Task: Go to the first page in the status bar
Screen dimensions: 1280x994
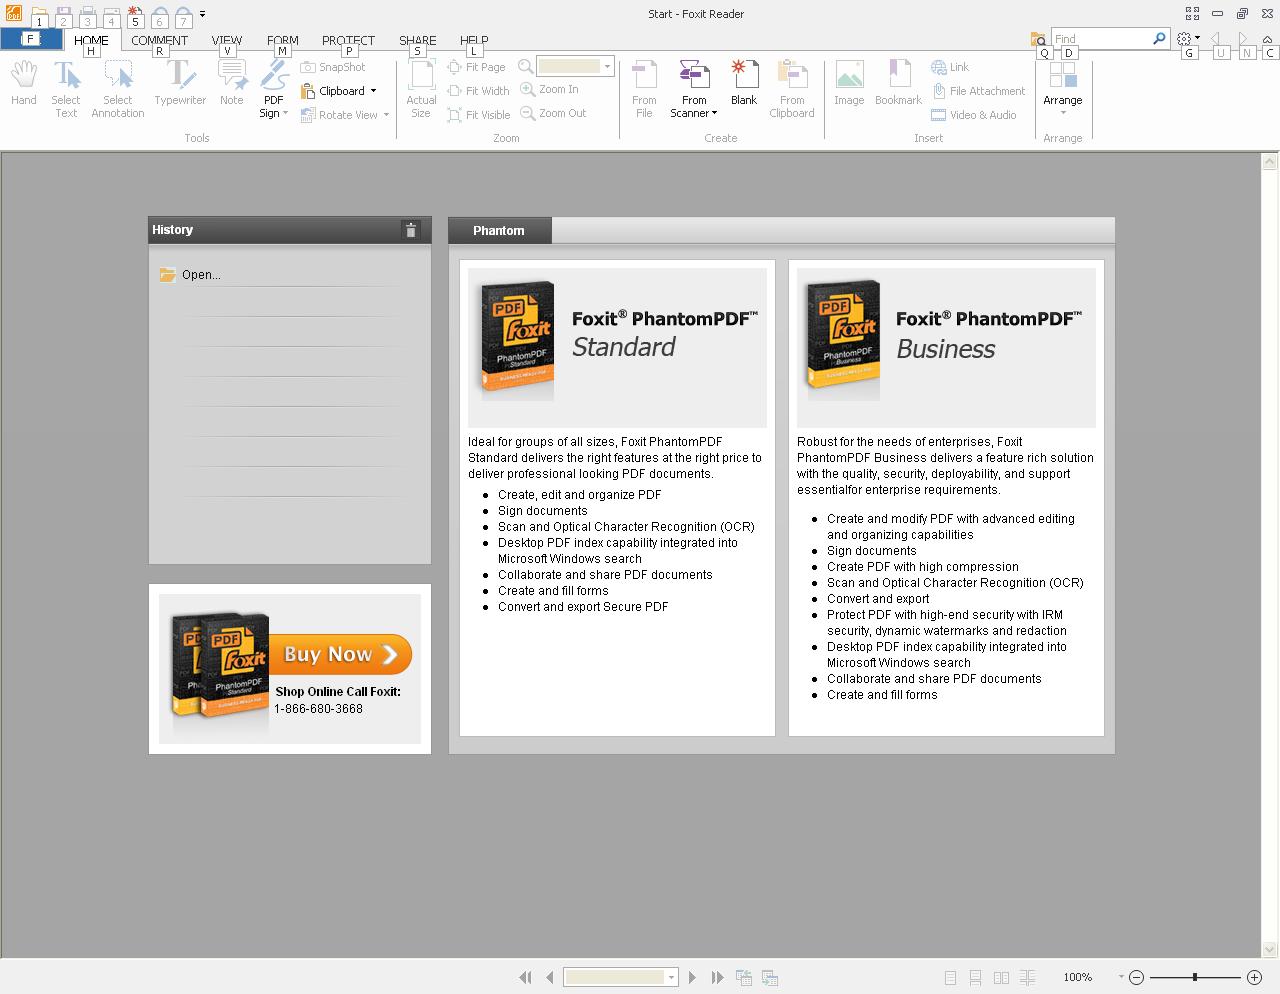Action: 525,977
